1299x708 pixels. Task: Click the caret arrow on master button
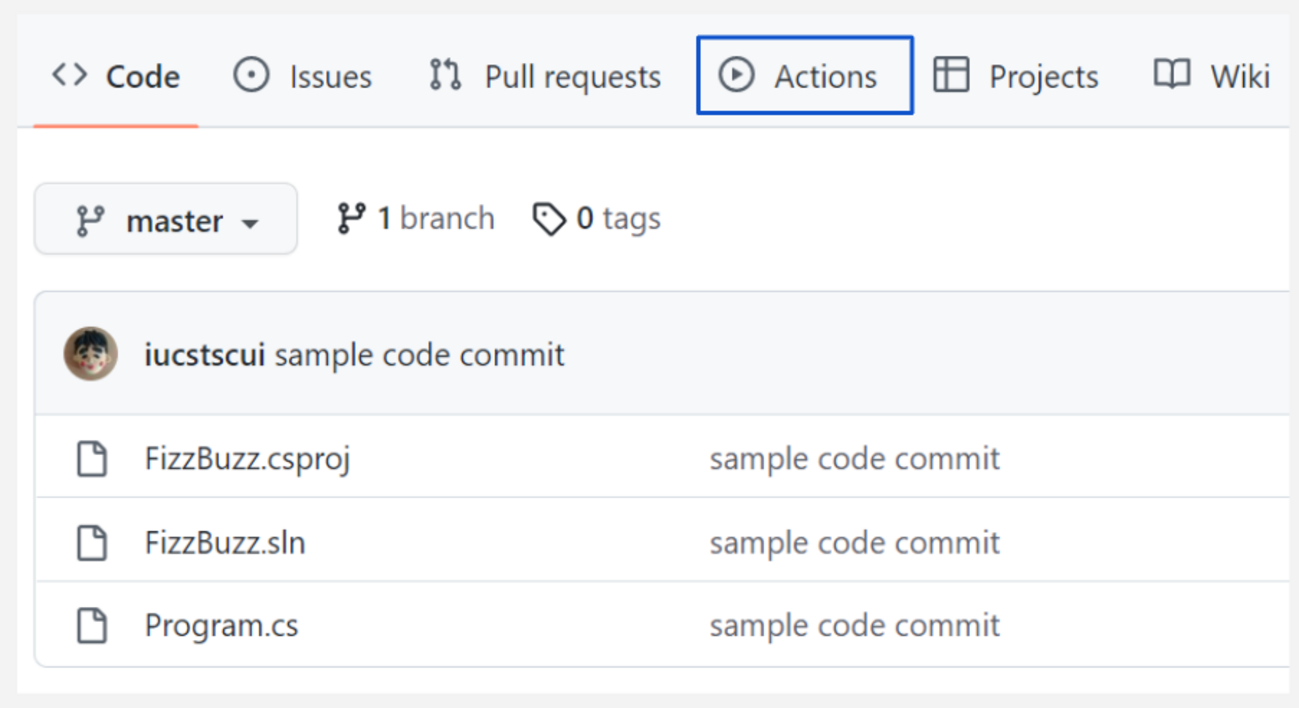(x=250, y=222)
